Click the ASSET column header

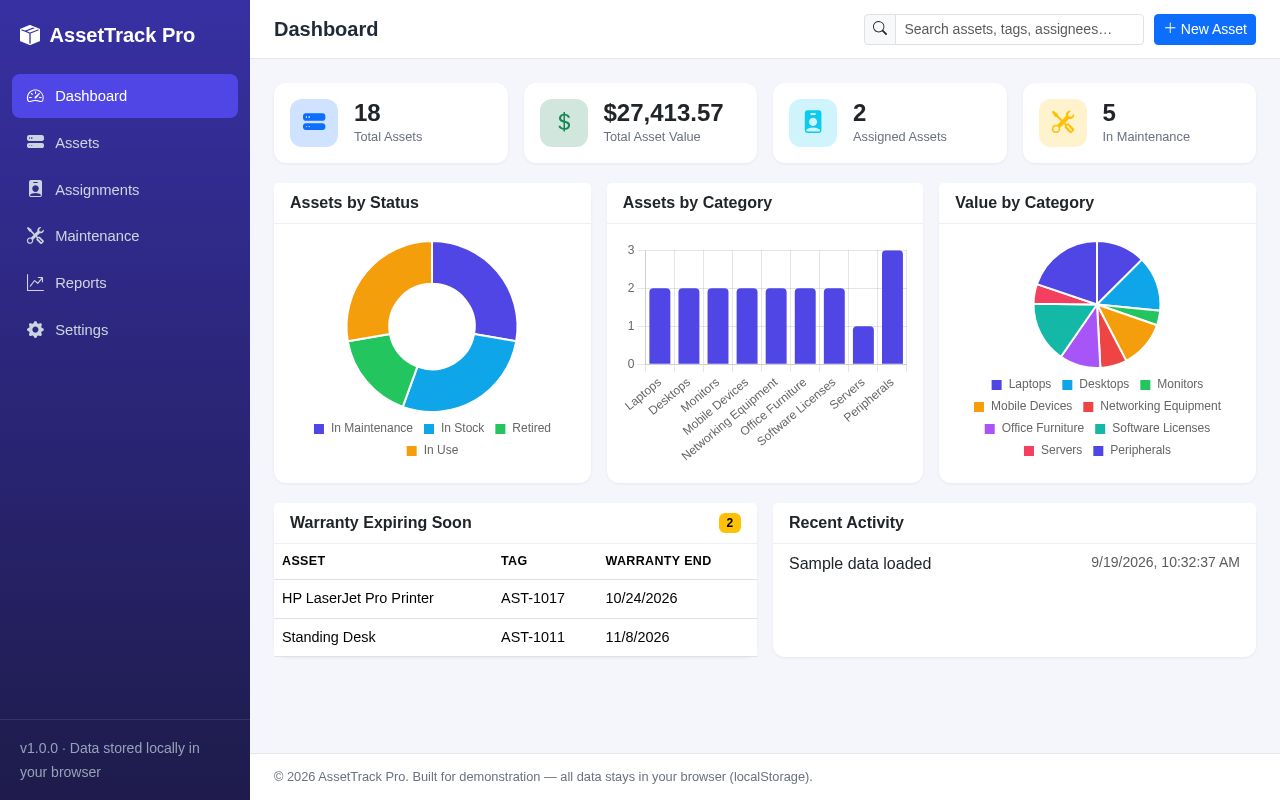[303, 561]
